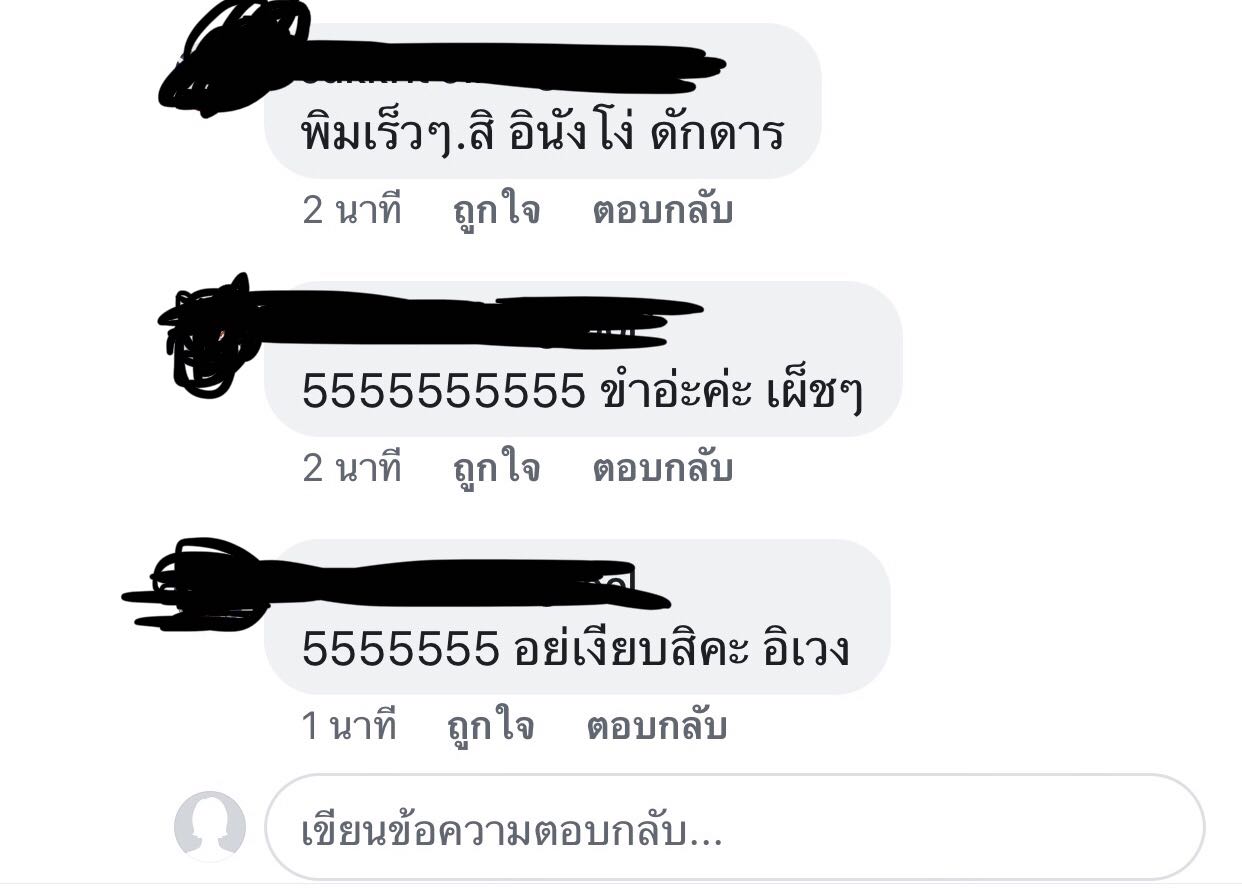Focus the 'เขียนข้อความตอบกลับ...' reply field
Viewport: 1242px width, 889px height.
(735, 827)
